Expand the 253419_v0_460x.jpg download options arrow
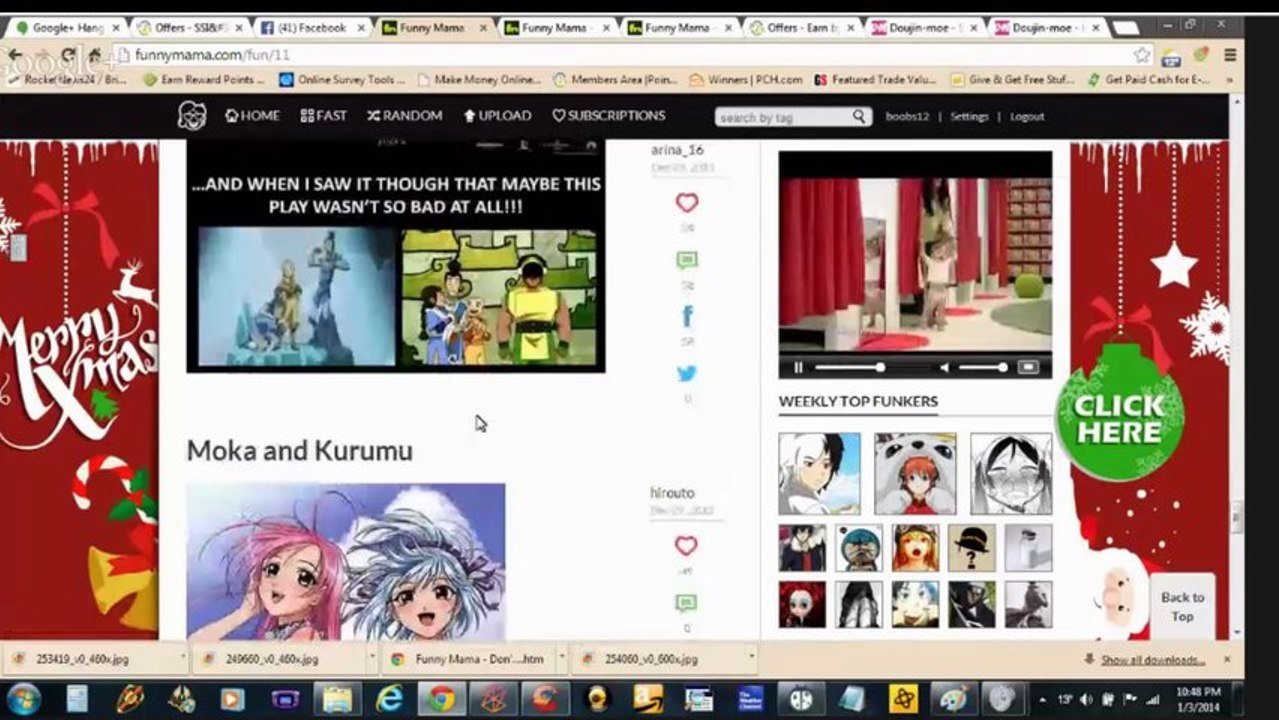Viewport: 1279px width, 720px height. 184,659
